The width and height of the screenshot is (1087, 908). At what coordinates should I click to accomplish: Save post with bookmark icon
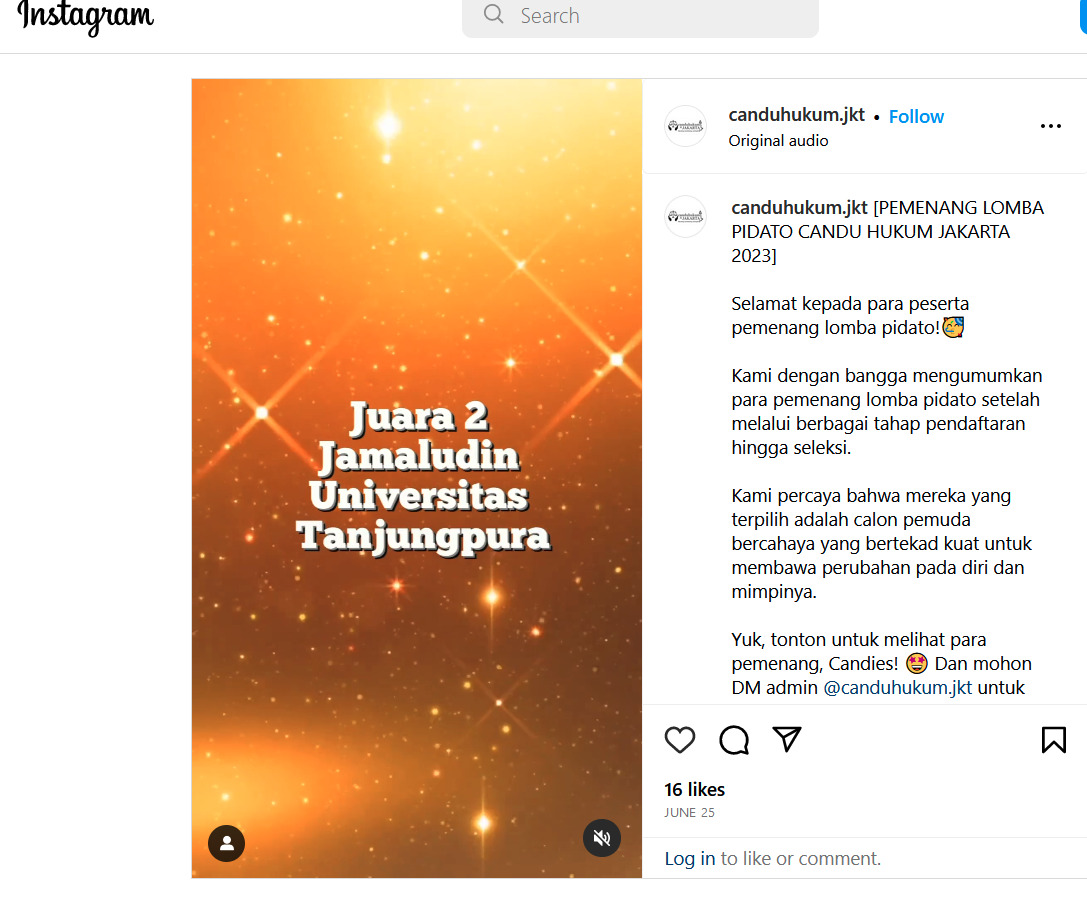(1053, 740)
